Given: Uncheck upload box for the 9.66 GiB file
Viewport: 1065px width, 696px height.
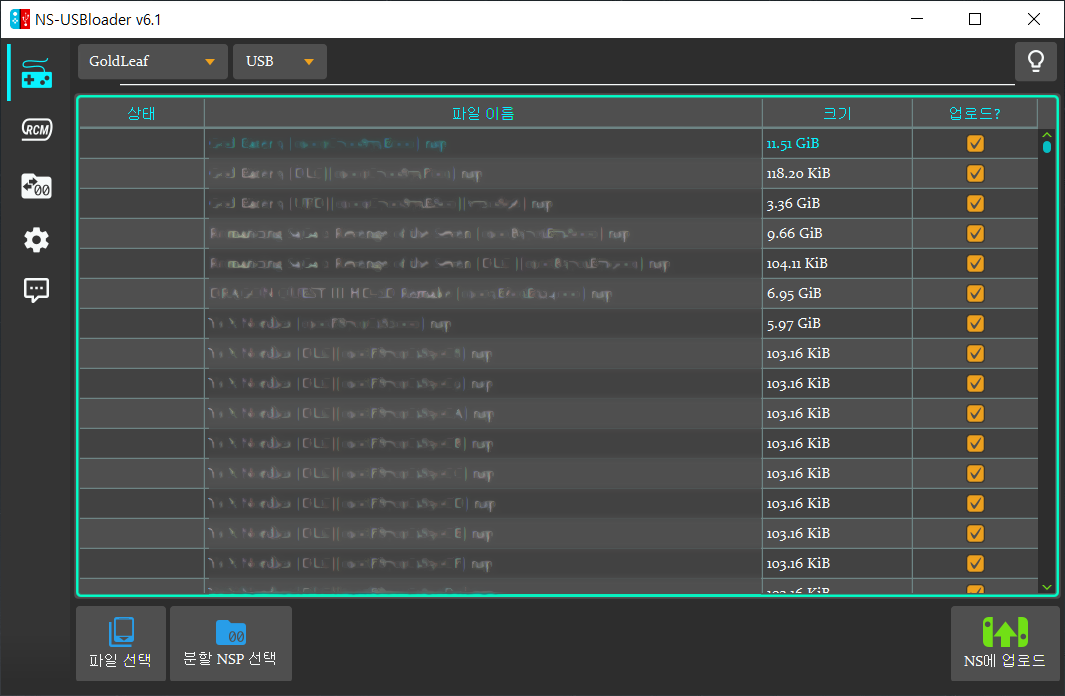Looking at the screenshot, I should point(975,233).
